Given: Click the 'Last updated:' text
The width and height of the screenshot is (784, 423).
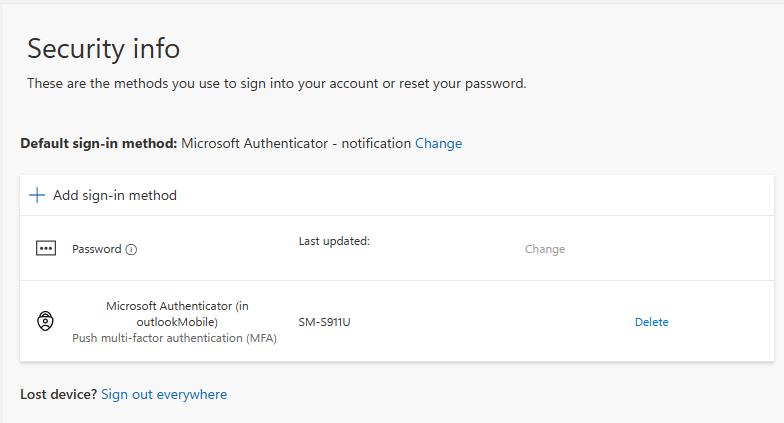Looking at the screenshot, I should [x=334, y=241].
